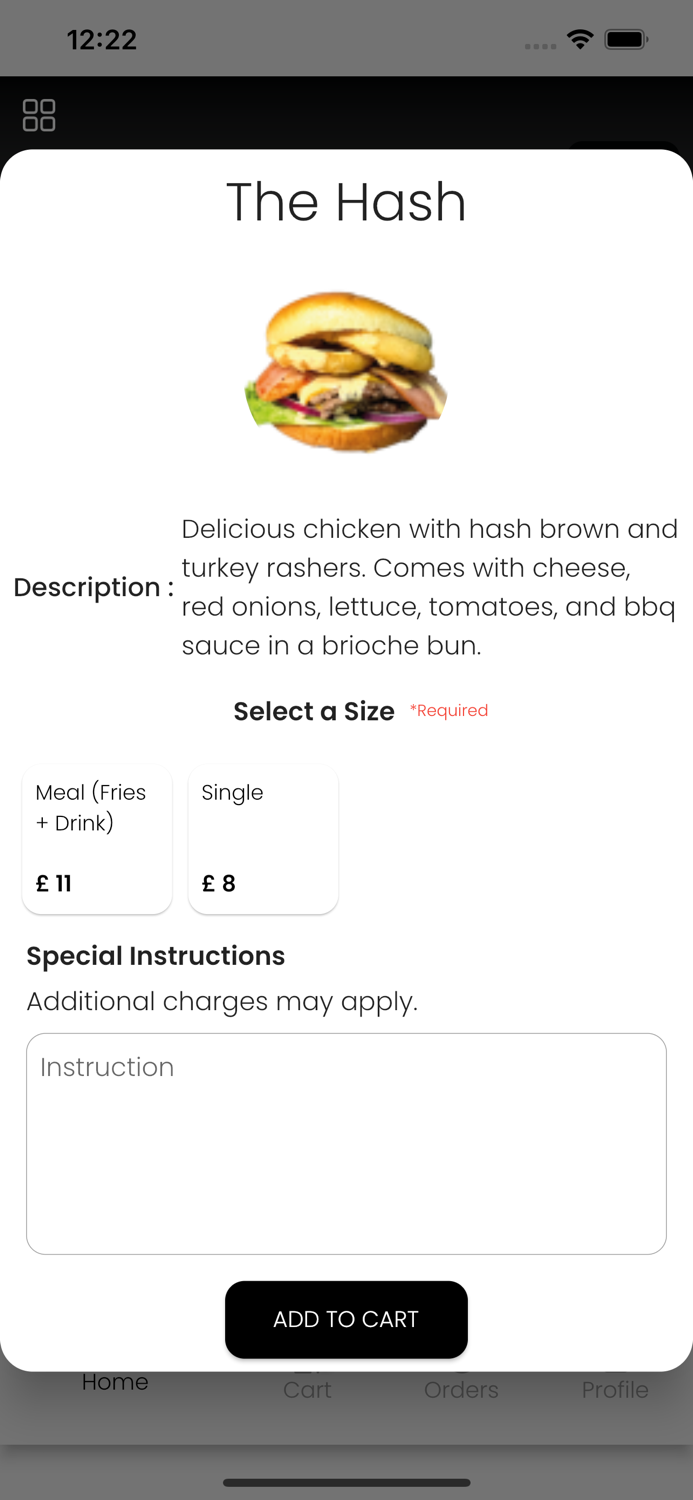View Orders via the bottom navigation icon
The height and width of the screenshot is (1500, 693).
point(461,1389)
